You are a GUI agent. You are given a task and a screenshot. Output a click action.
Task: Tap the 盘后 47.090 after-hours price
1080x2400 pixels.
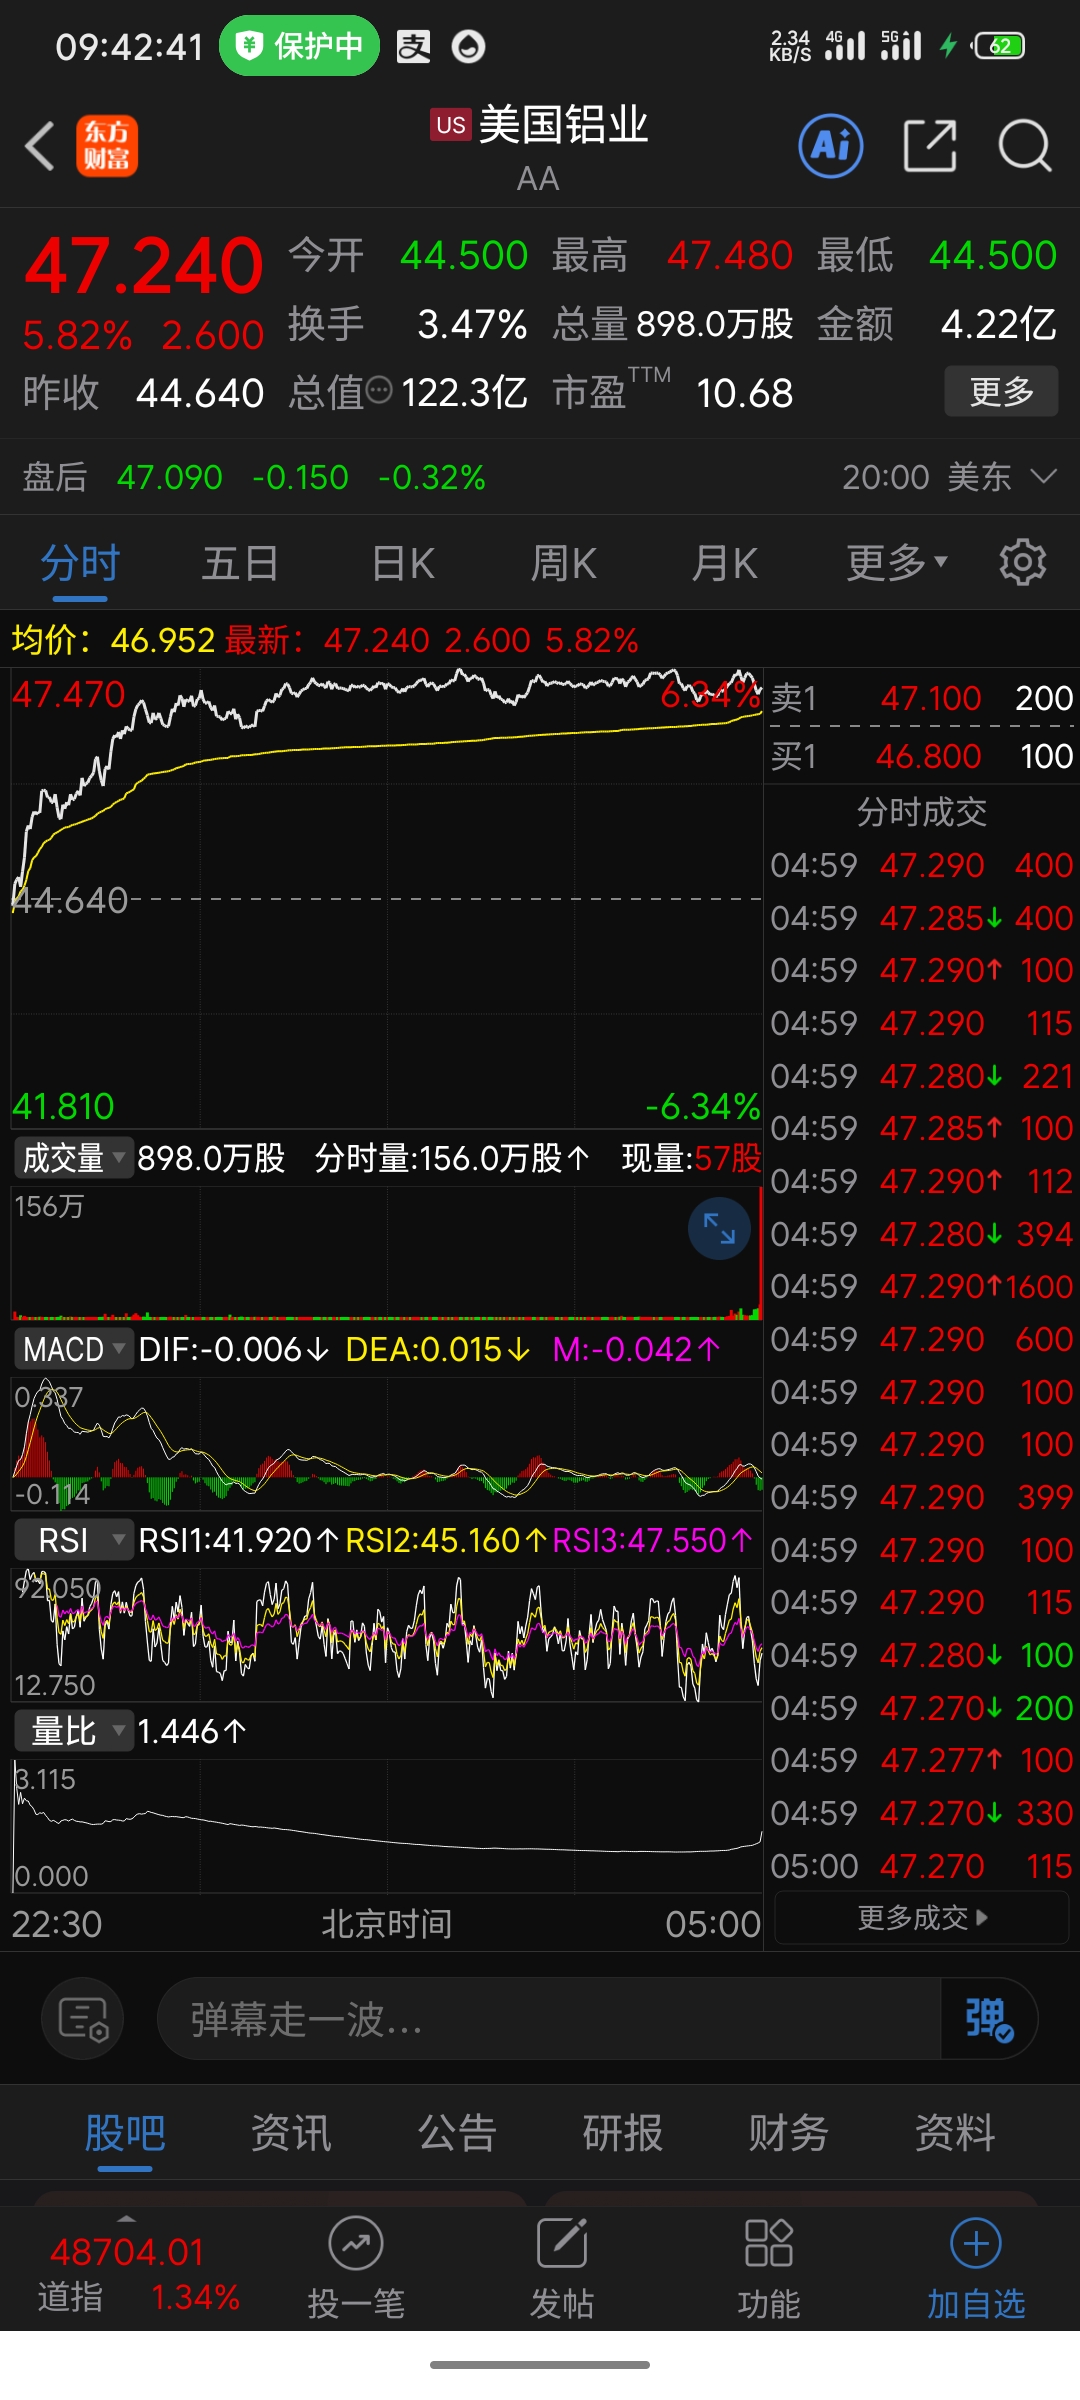click(x=169, y=477)
